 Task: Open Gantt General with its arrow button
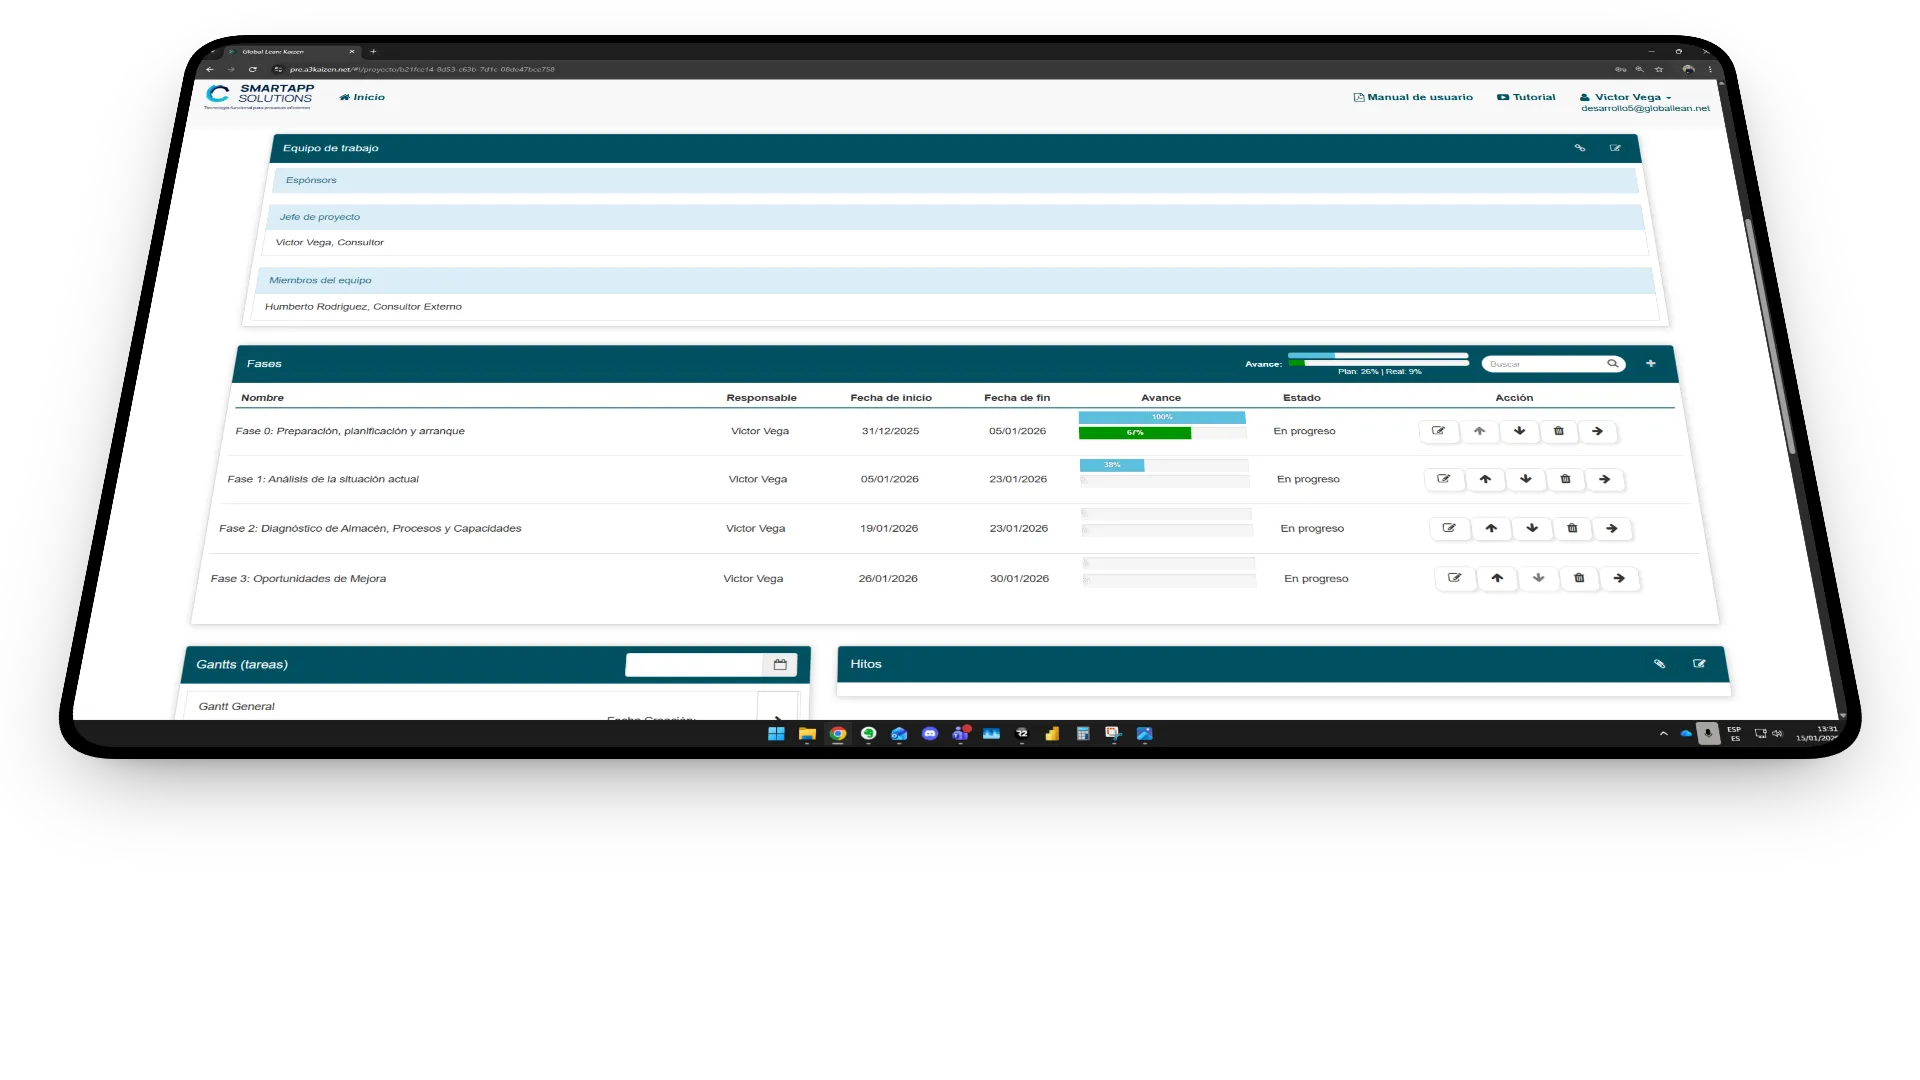(778, 710)
